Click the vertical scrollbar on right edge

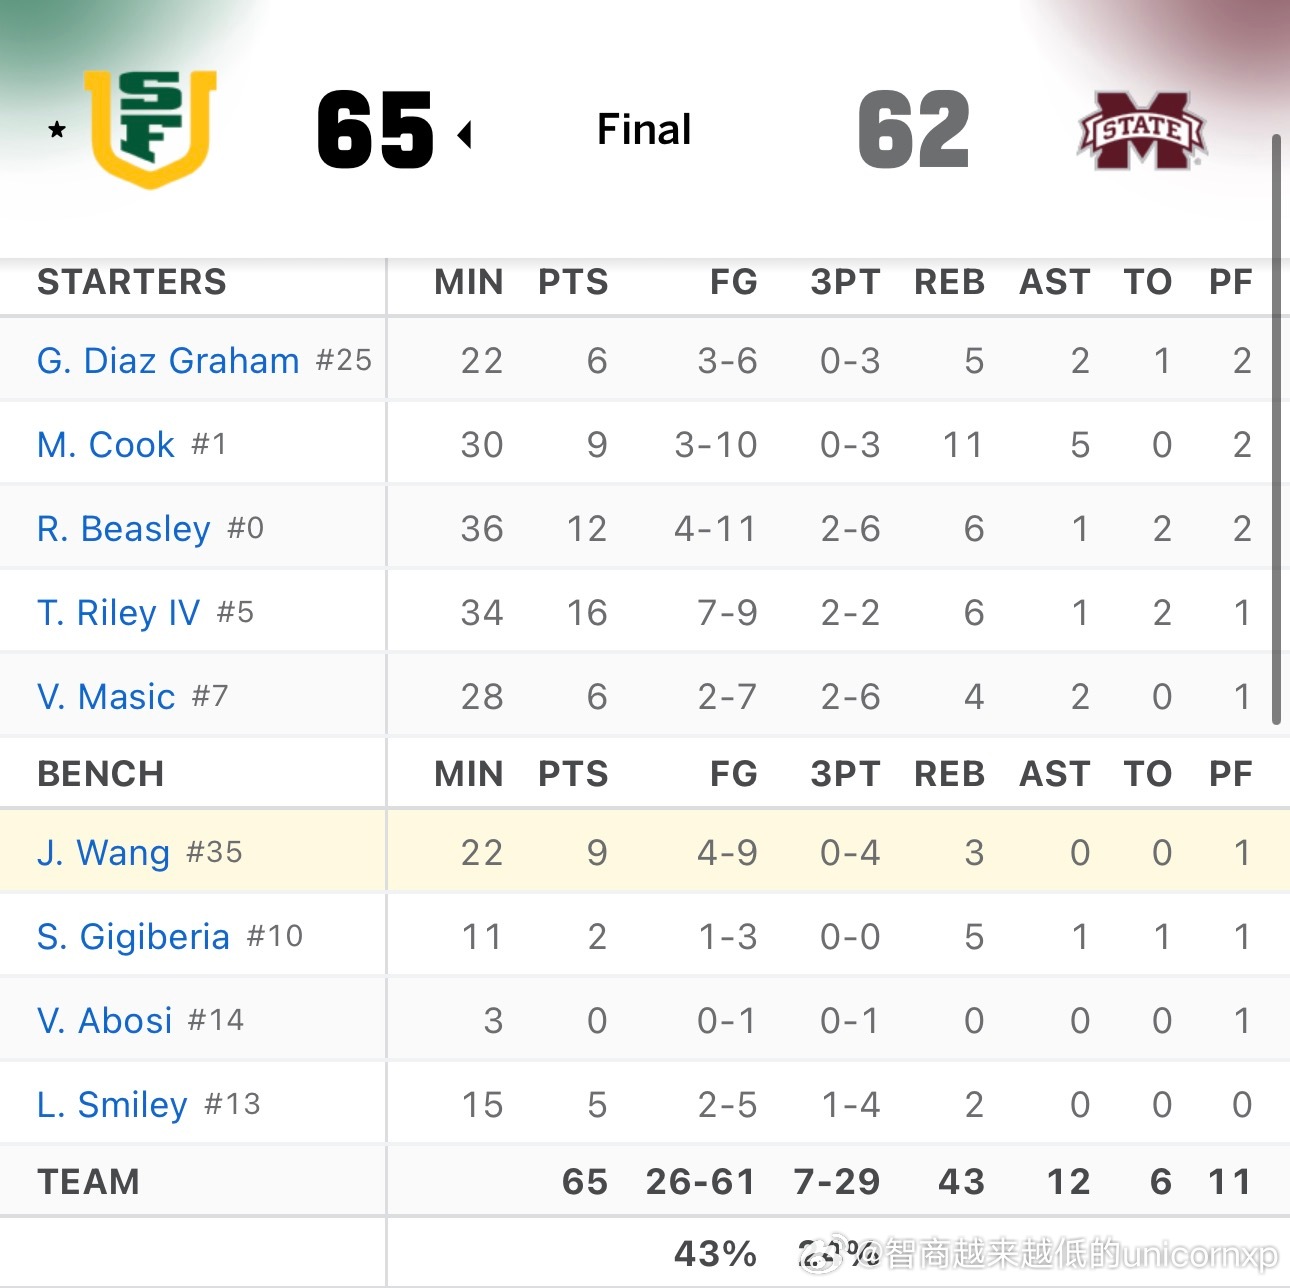1276,429
